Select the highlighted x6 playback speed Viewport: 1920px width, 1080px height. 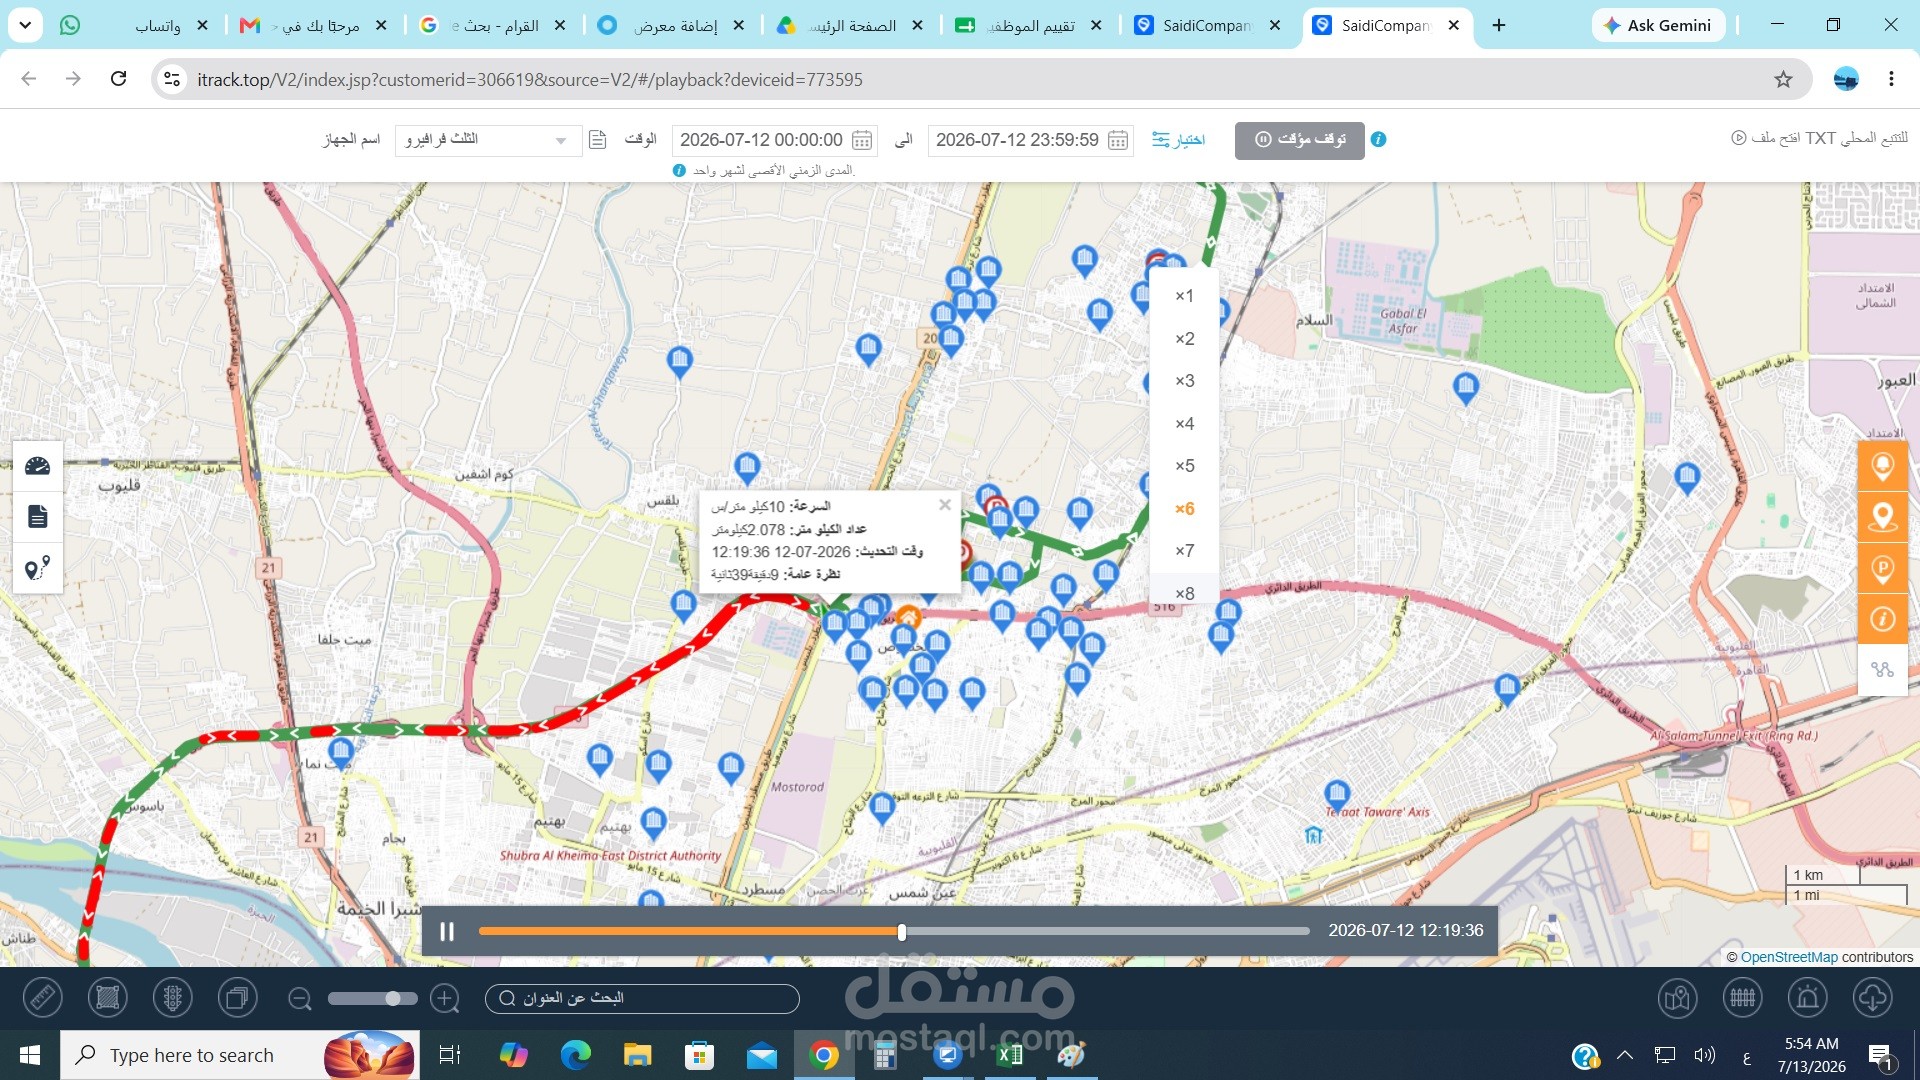tap(1184, 509)
